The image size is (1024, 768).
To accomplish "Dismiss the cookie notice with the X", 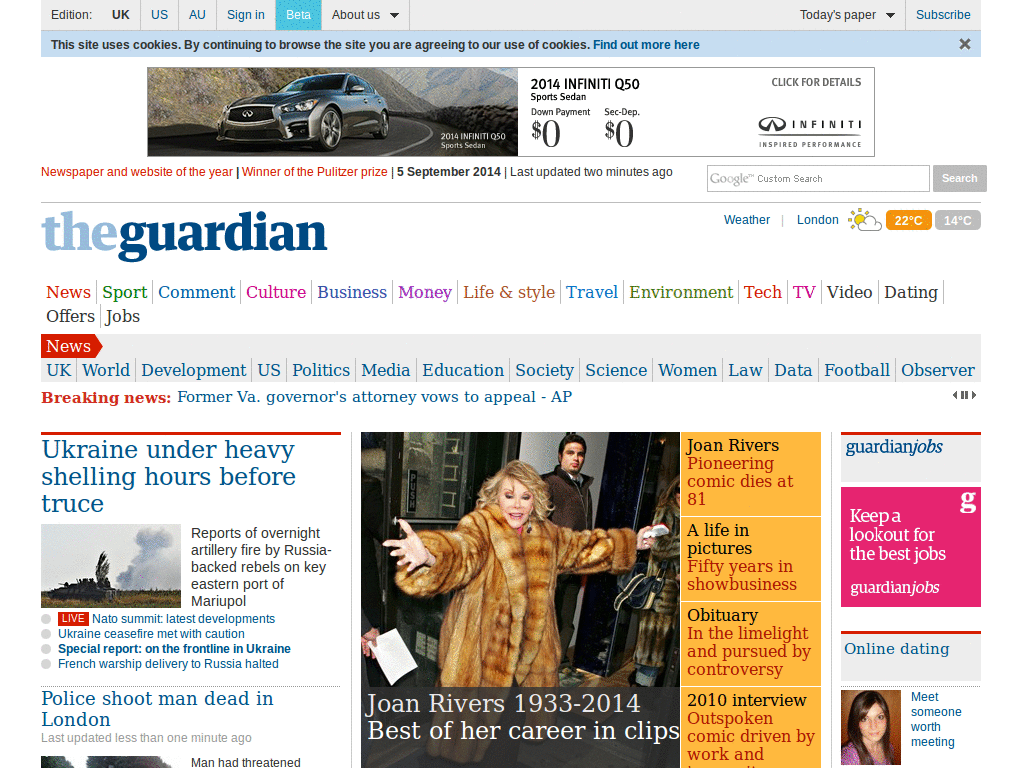I will (x=965, y=44).
